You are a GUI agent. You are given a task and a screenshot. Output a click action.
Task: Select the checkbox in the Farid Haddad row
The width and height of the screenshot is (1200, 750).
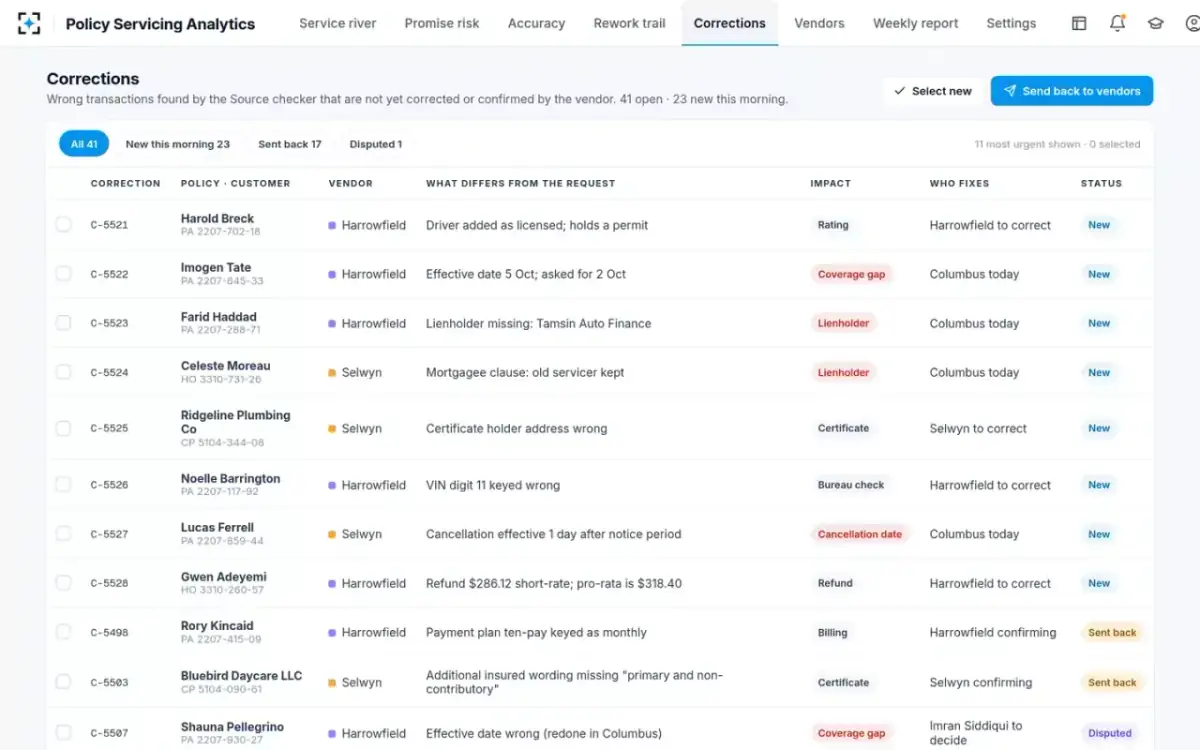coord(63,322)
